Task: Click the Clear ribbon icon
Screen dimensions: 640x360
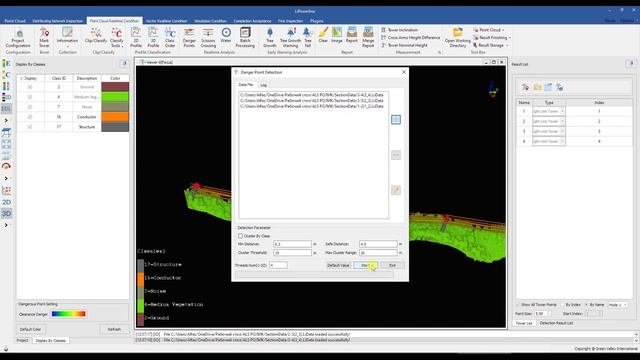Action: pyautogui.click(x=323, y=36)
